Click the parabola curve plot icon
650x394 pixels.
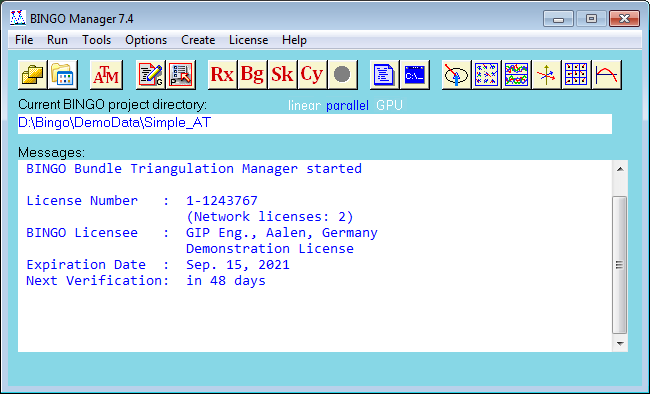click(x=606, y=75)
